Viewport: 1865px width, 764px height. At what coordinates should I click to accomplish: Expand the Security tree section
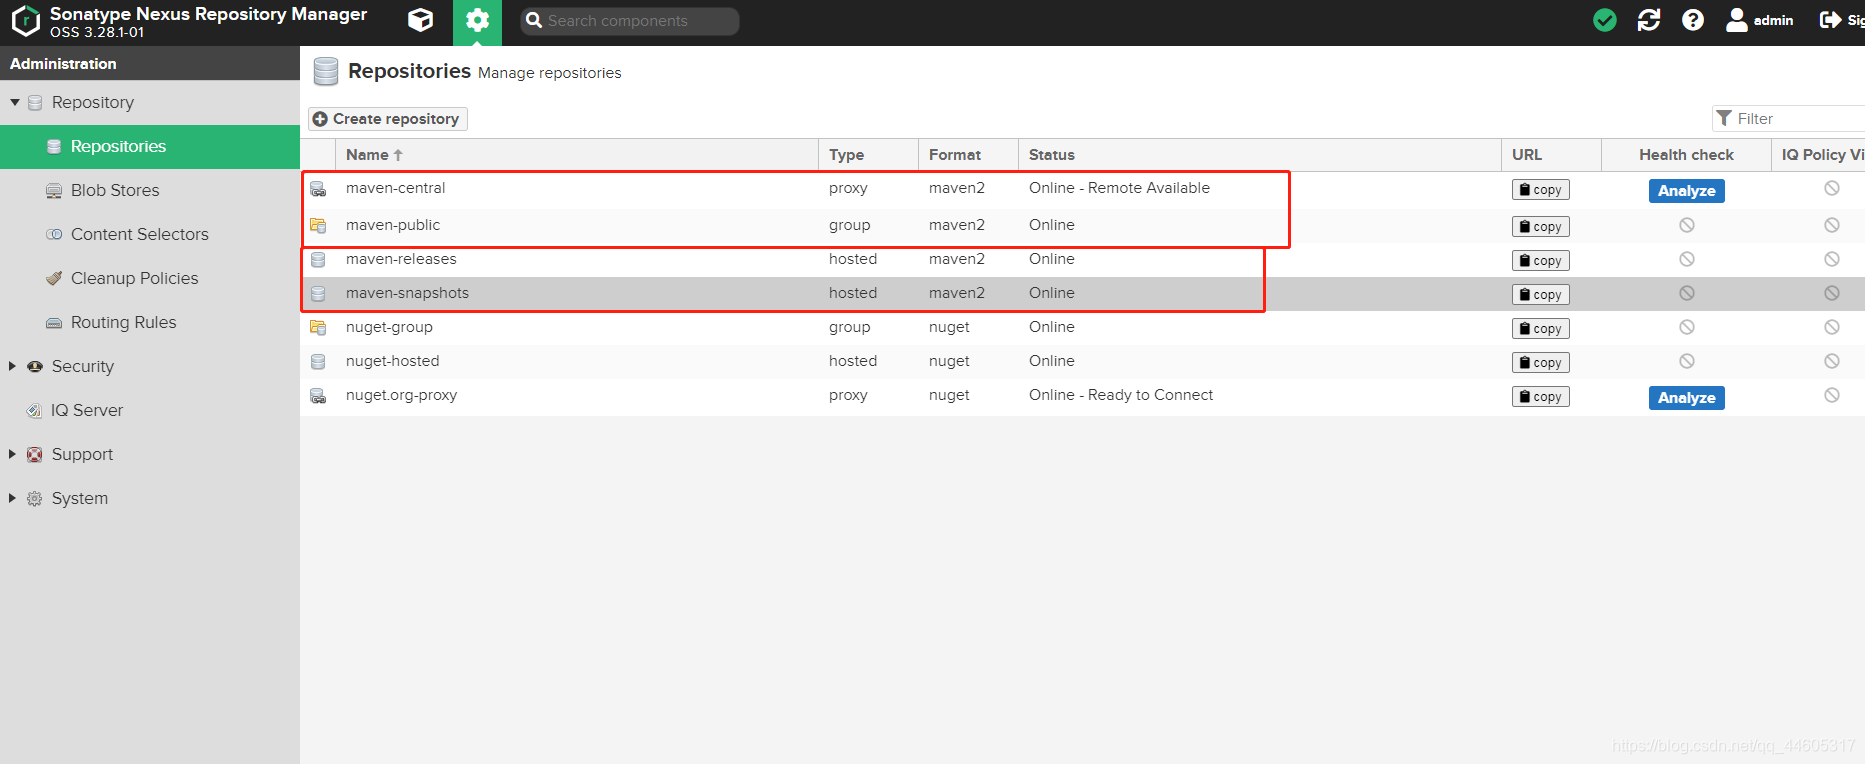[x=13, y=366]
